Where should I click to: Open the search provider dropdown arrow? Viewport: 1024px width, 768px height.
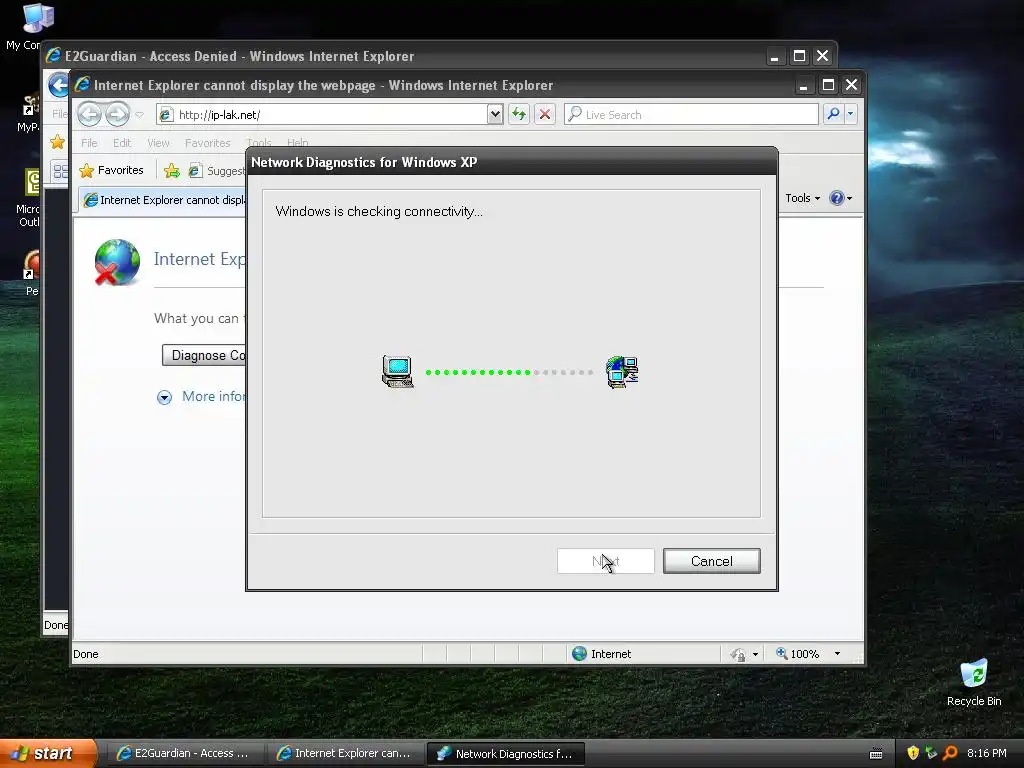(x=850, y=114)
